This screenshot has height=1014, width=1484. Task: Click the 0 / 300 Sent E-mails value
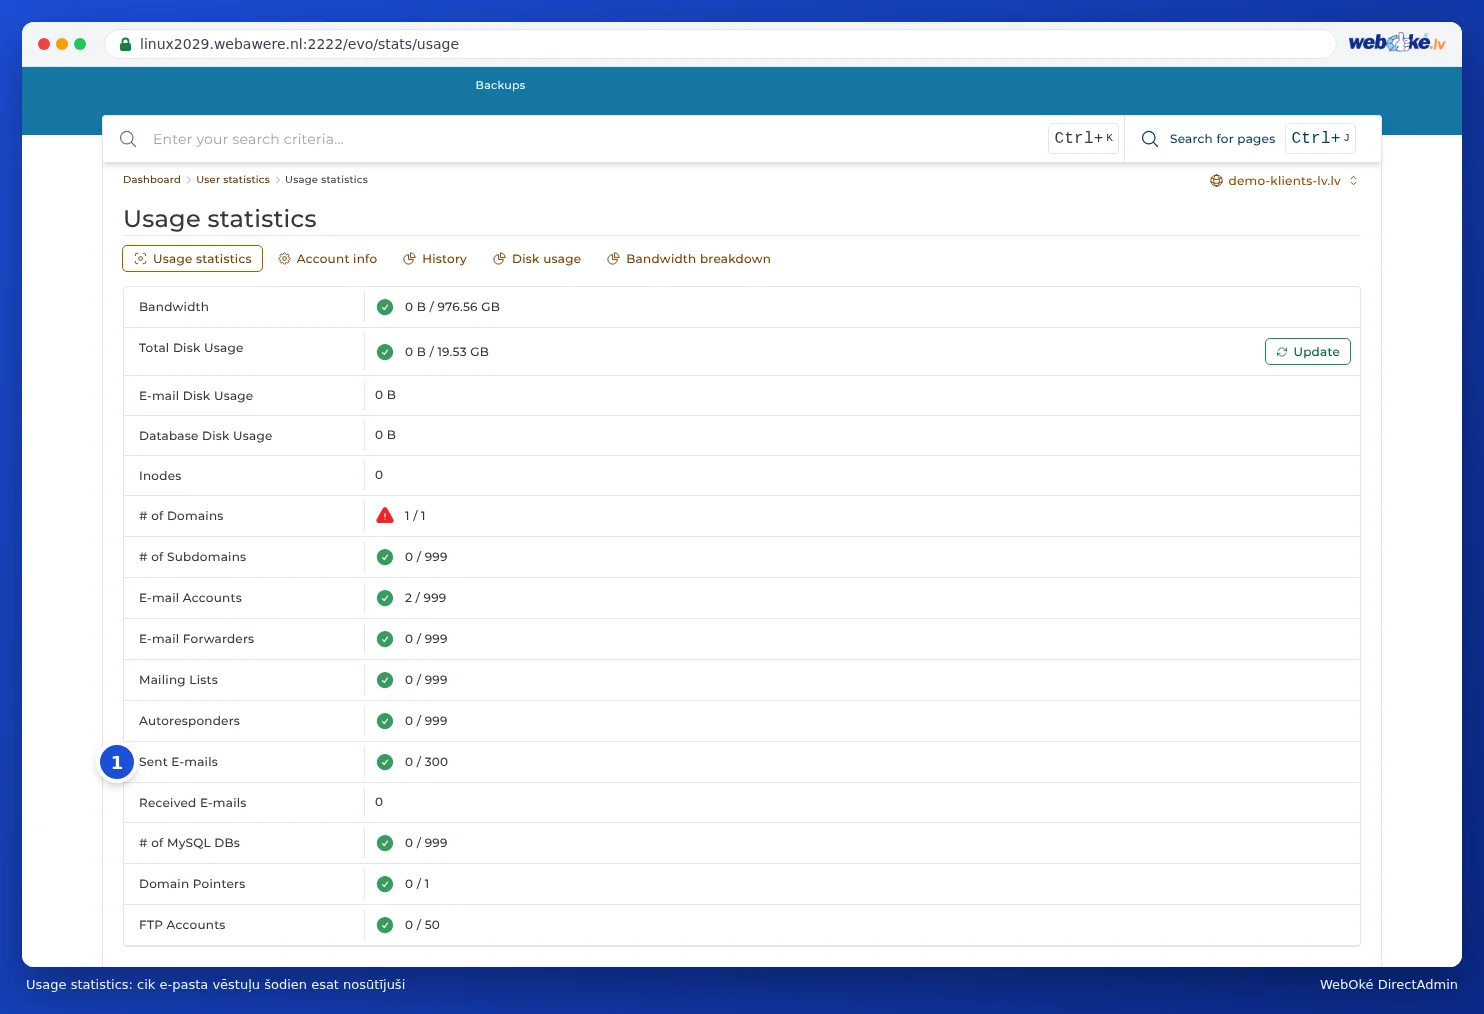(x=426, y=762)
